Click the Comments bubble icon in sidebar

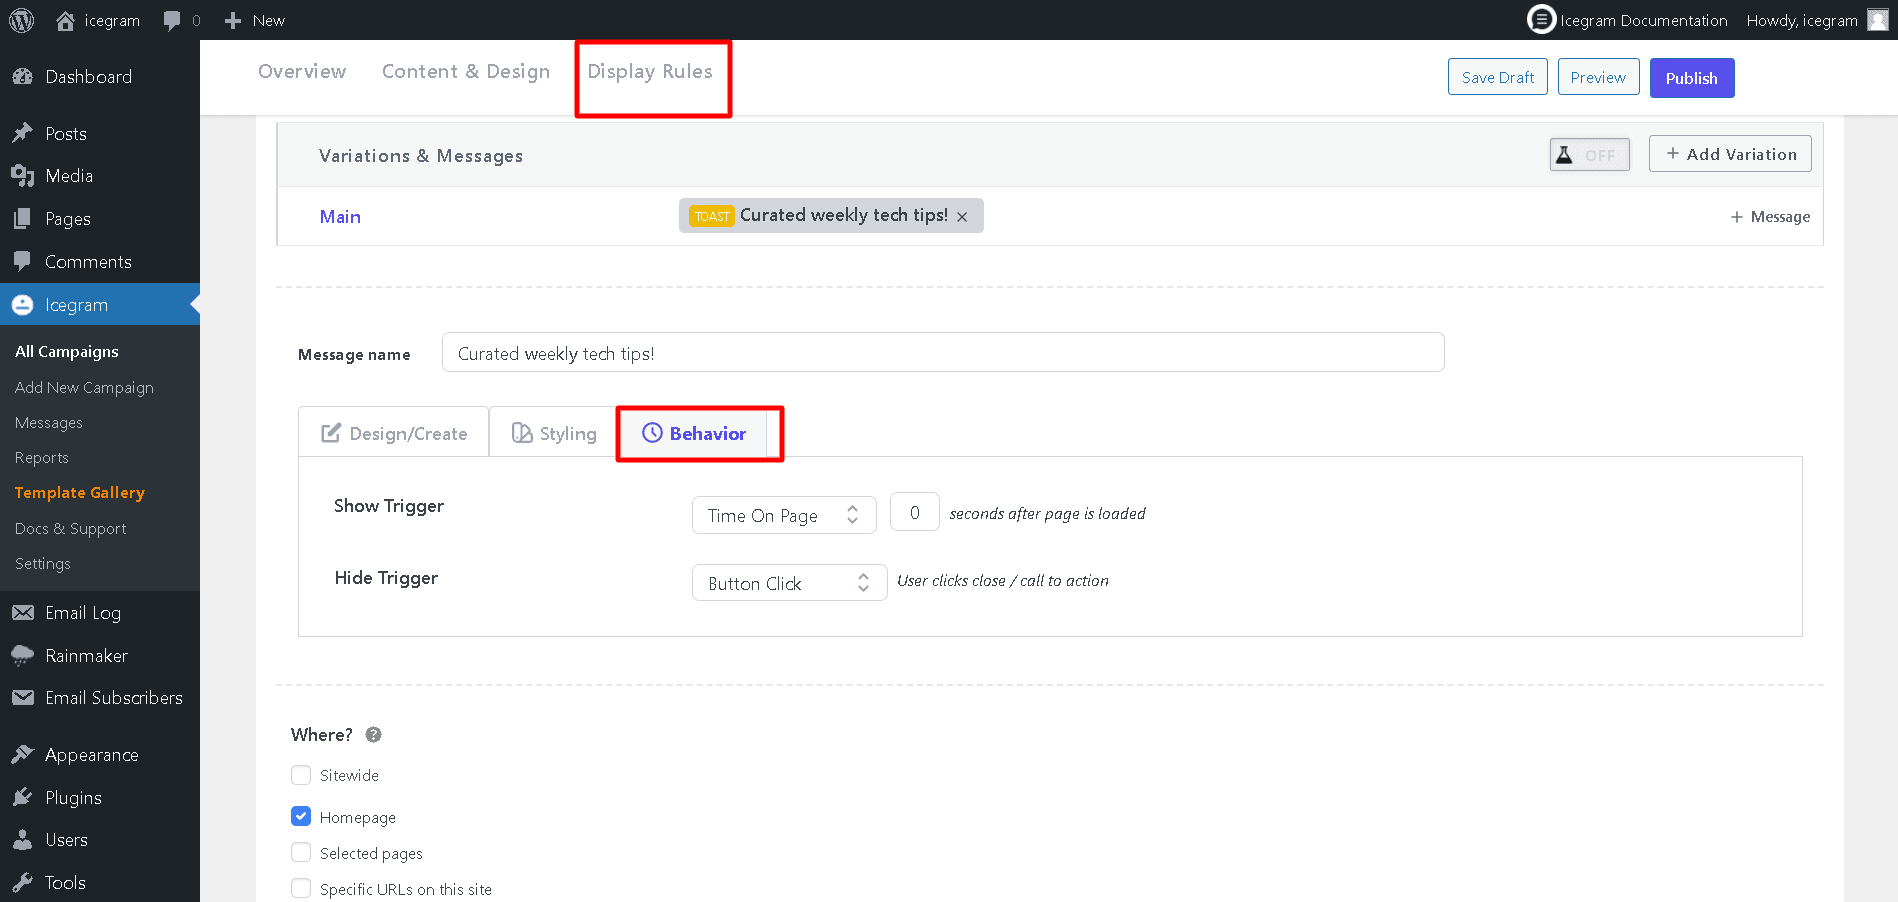coord(23,262)
